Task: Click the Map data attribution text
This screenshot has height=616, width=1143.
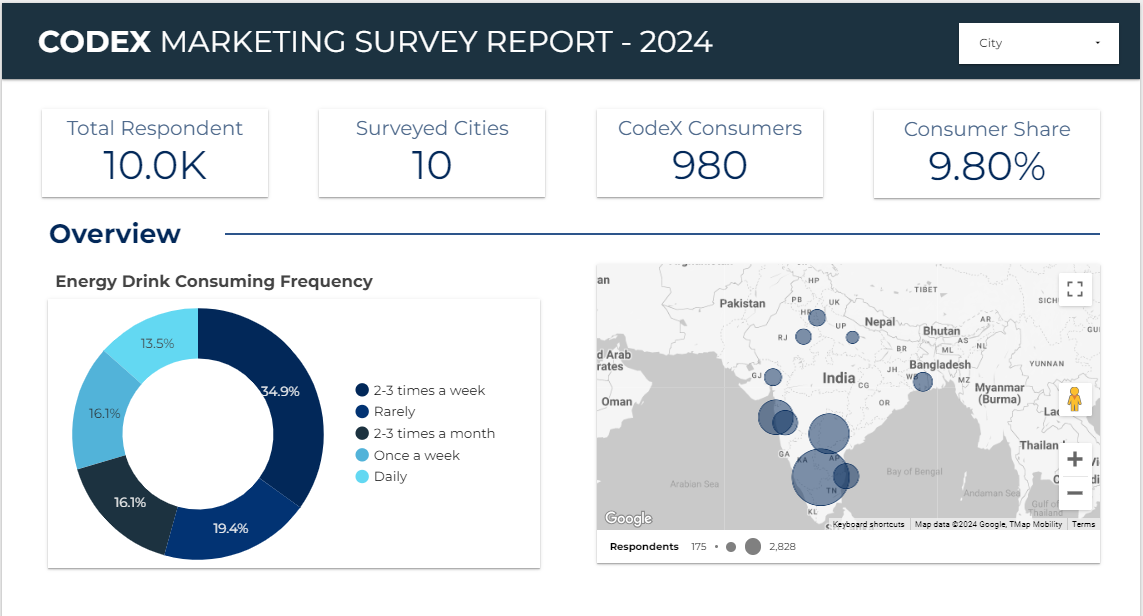Action: point(988,524)
